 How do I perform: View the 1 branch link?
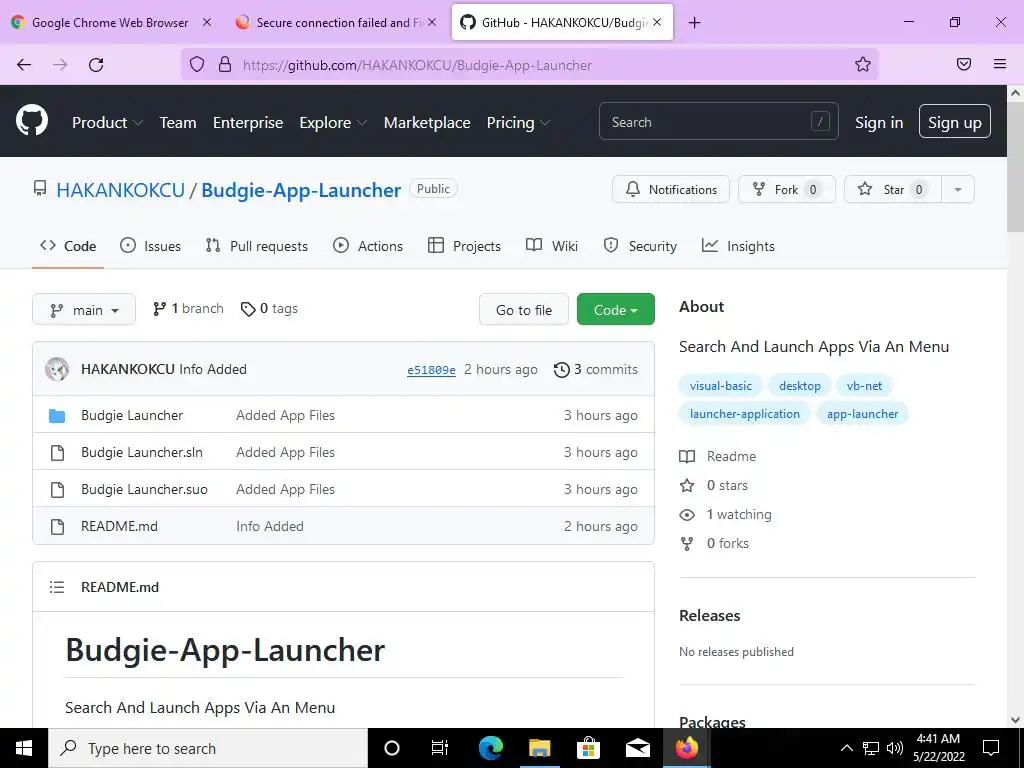pos(188,309)
